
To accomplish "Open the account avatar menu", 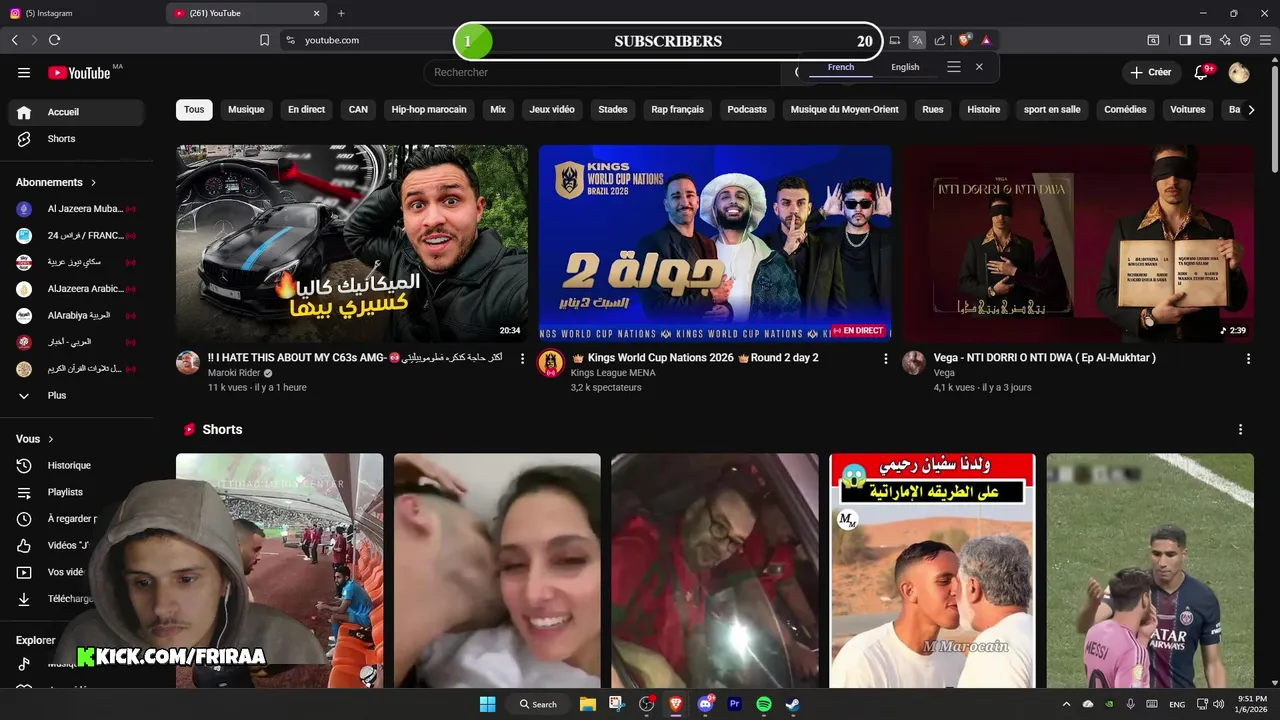I will tap(1239, 72).
